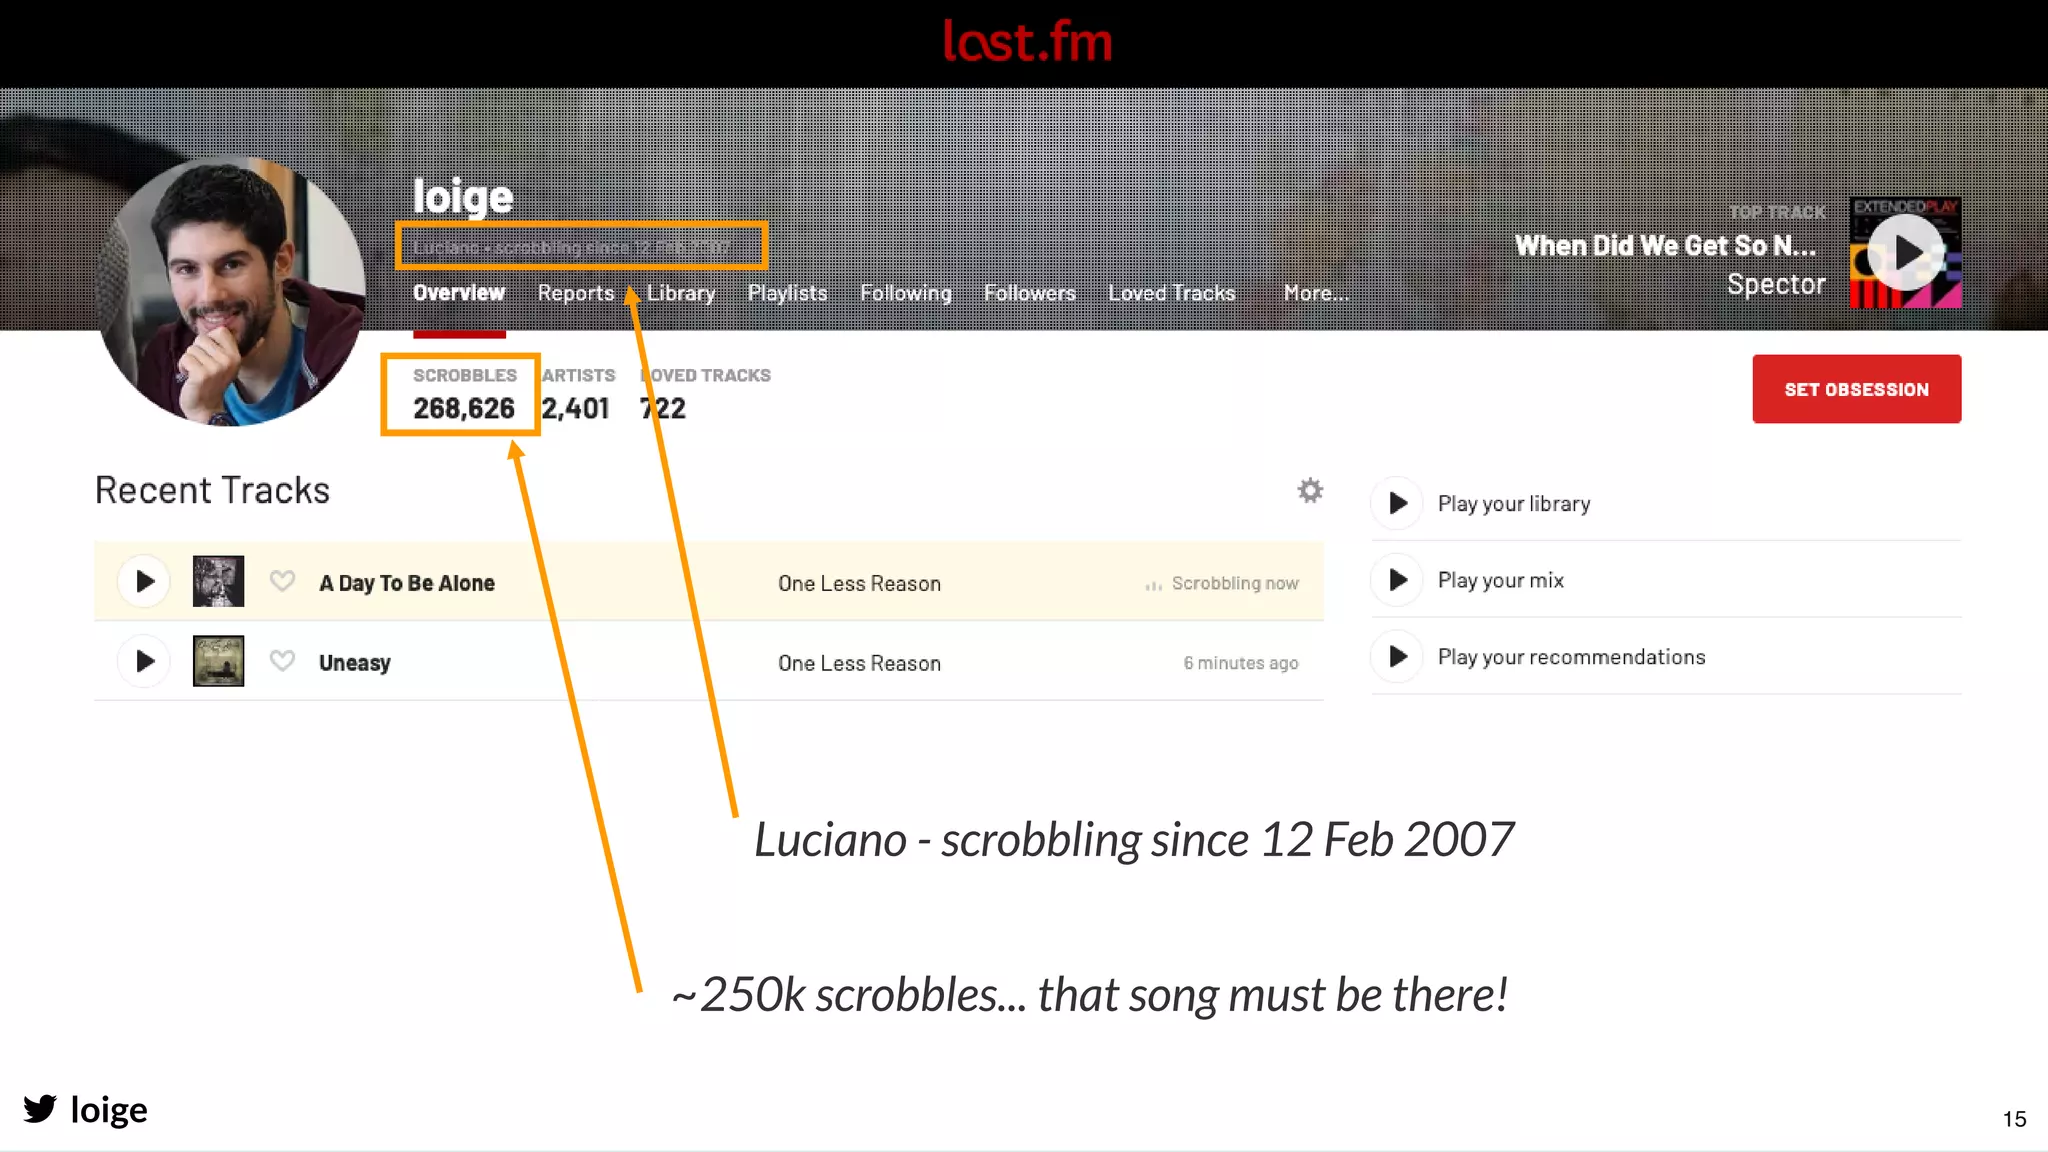The height and width of the screenshot is (1152, 2048).
Task: Click the Recent Tracks heading
Action: (212, 491)
